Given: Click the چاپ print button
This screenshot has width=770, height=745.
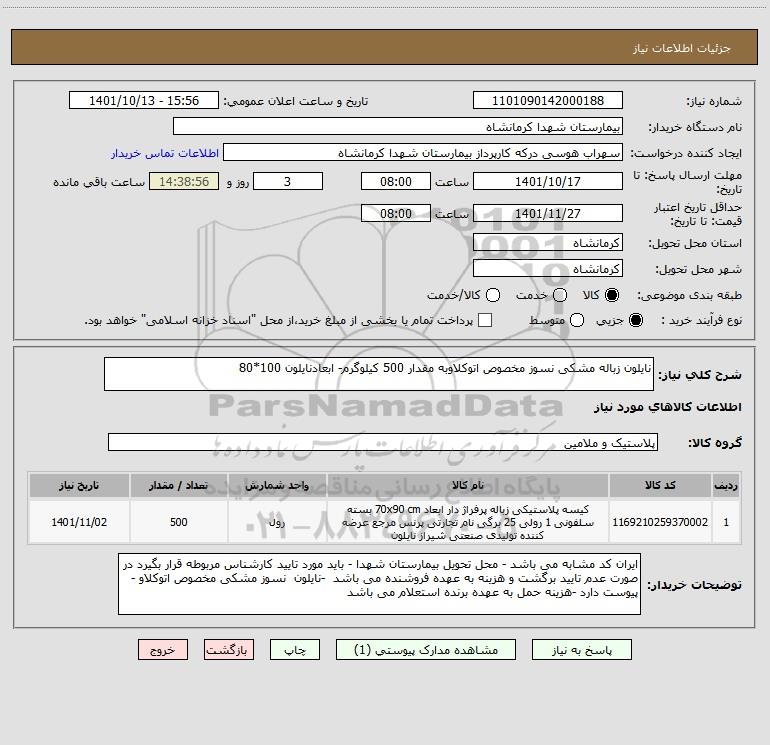Looking at the screenshot, I should click(x=295, y=650).
